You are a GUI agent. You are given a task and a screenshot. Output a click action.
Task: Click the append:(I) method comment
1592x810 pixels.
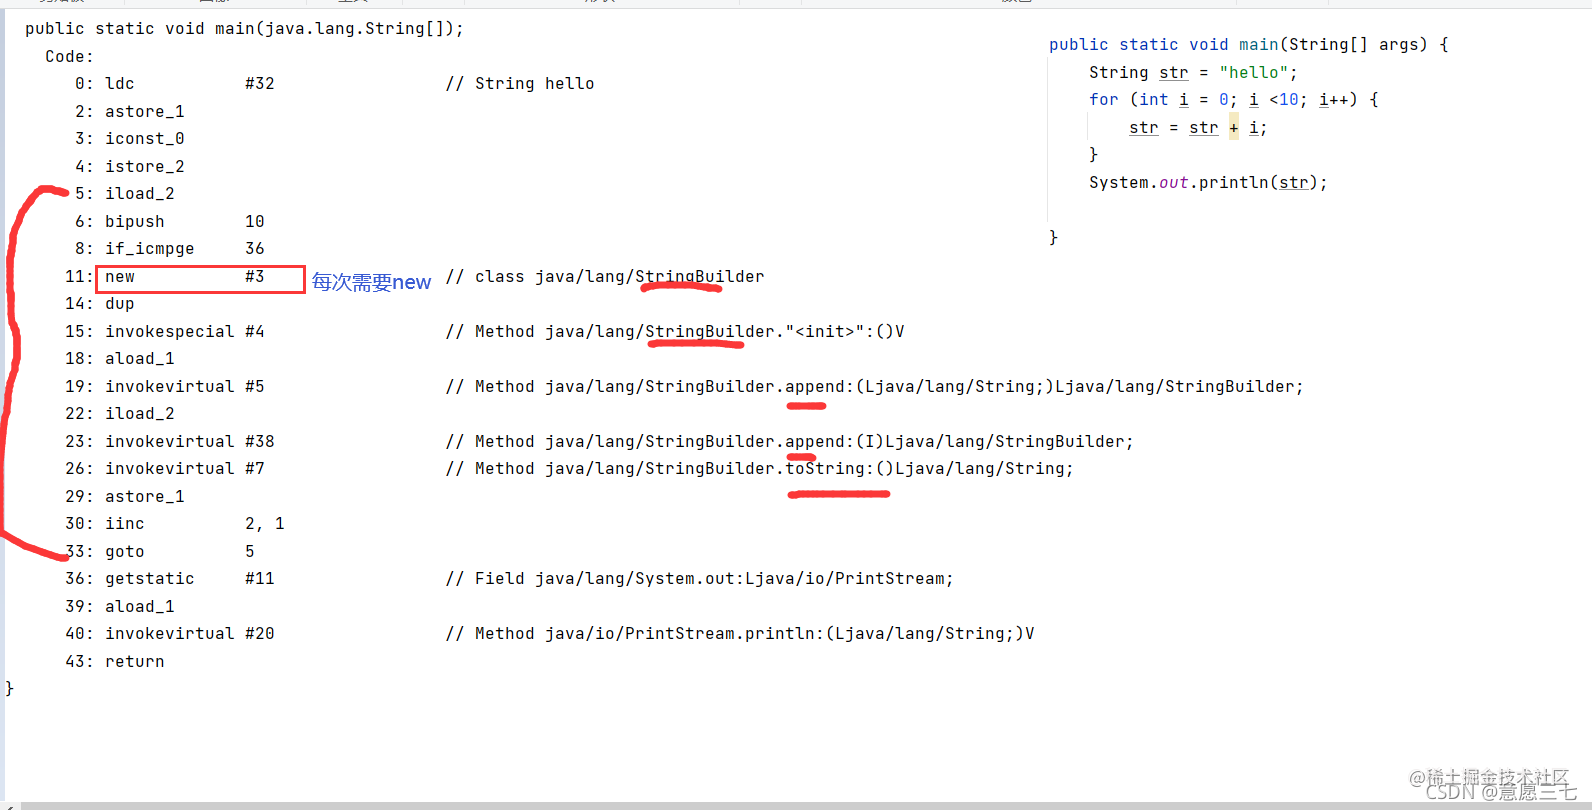point(790,442)
